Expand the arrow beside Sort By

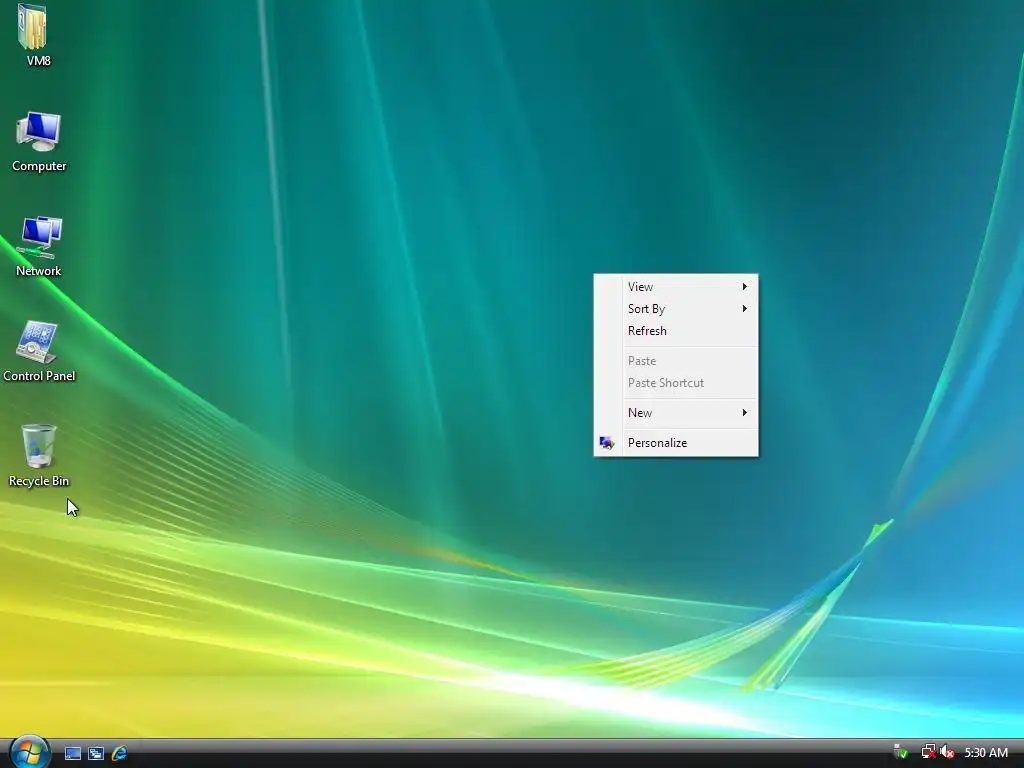tap(744, 309)
